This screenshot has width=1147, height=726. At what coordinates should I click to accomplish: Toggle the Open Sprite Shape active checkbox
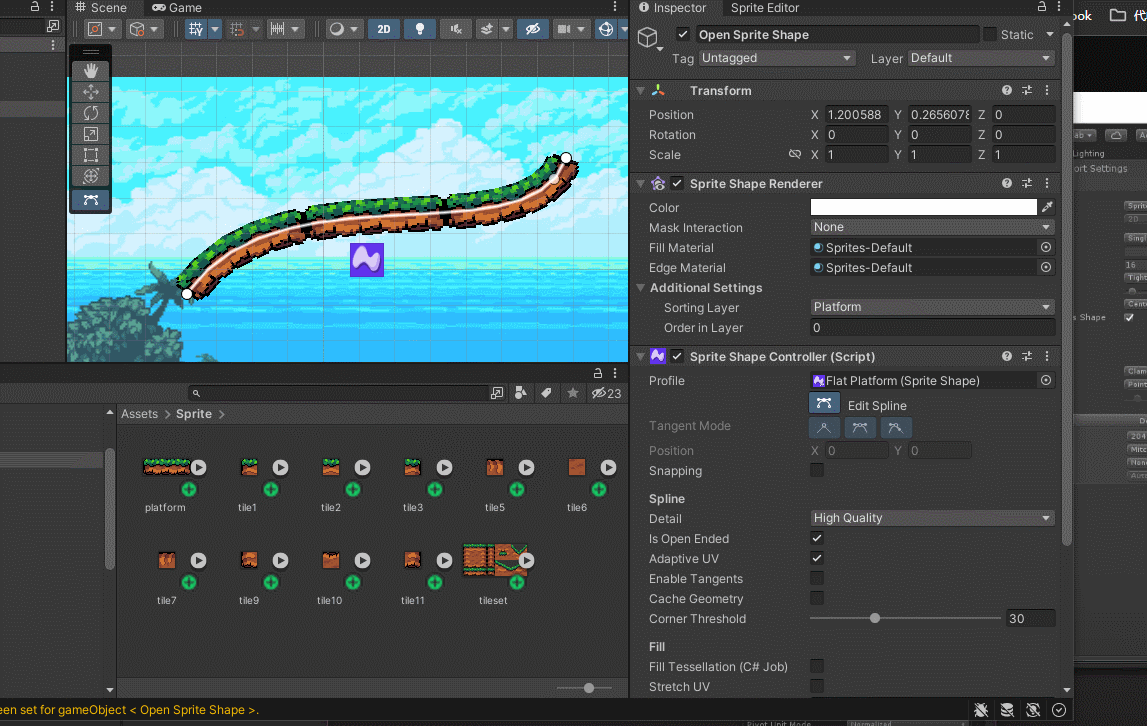tap(682, 34)
